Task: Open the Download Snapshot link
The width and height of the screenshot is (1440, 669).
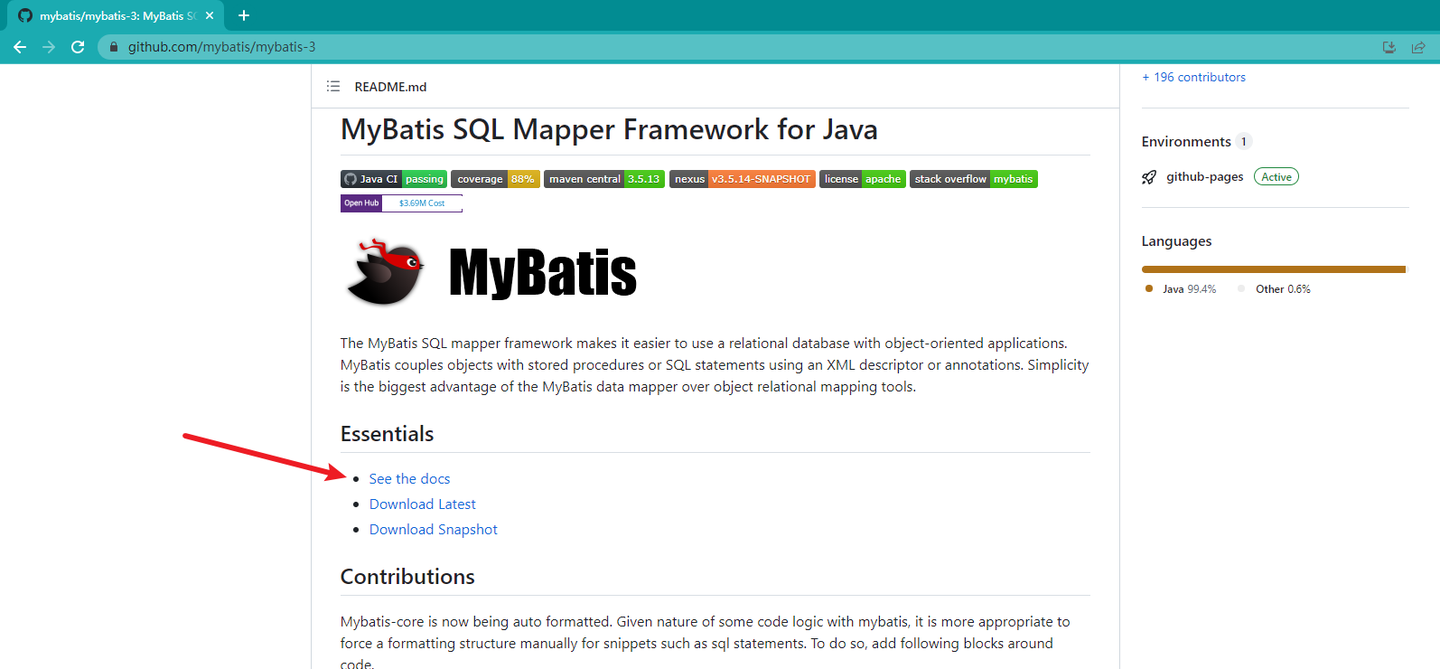Action: (433, 530)
